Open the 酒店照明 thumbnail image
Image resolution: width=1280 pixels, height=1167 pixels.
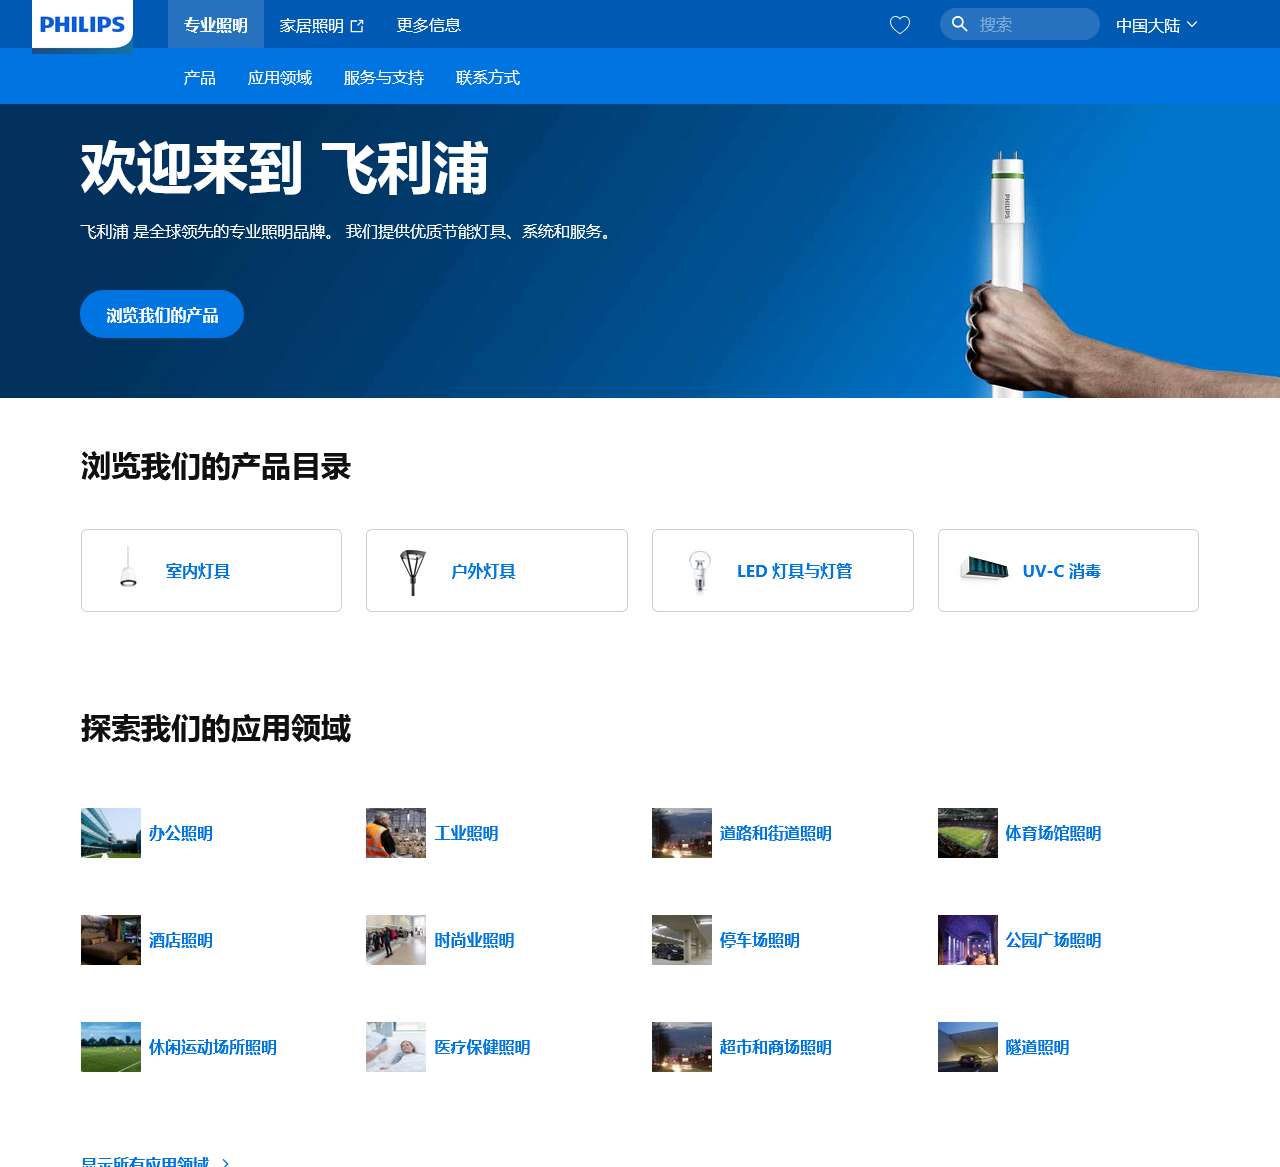coord(111,940)
